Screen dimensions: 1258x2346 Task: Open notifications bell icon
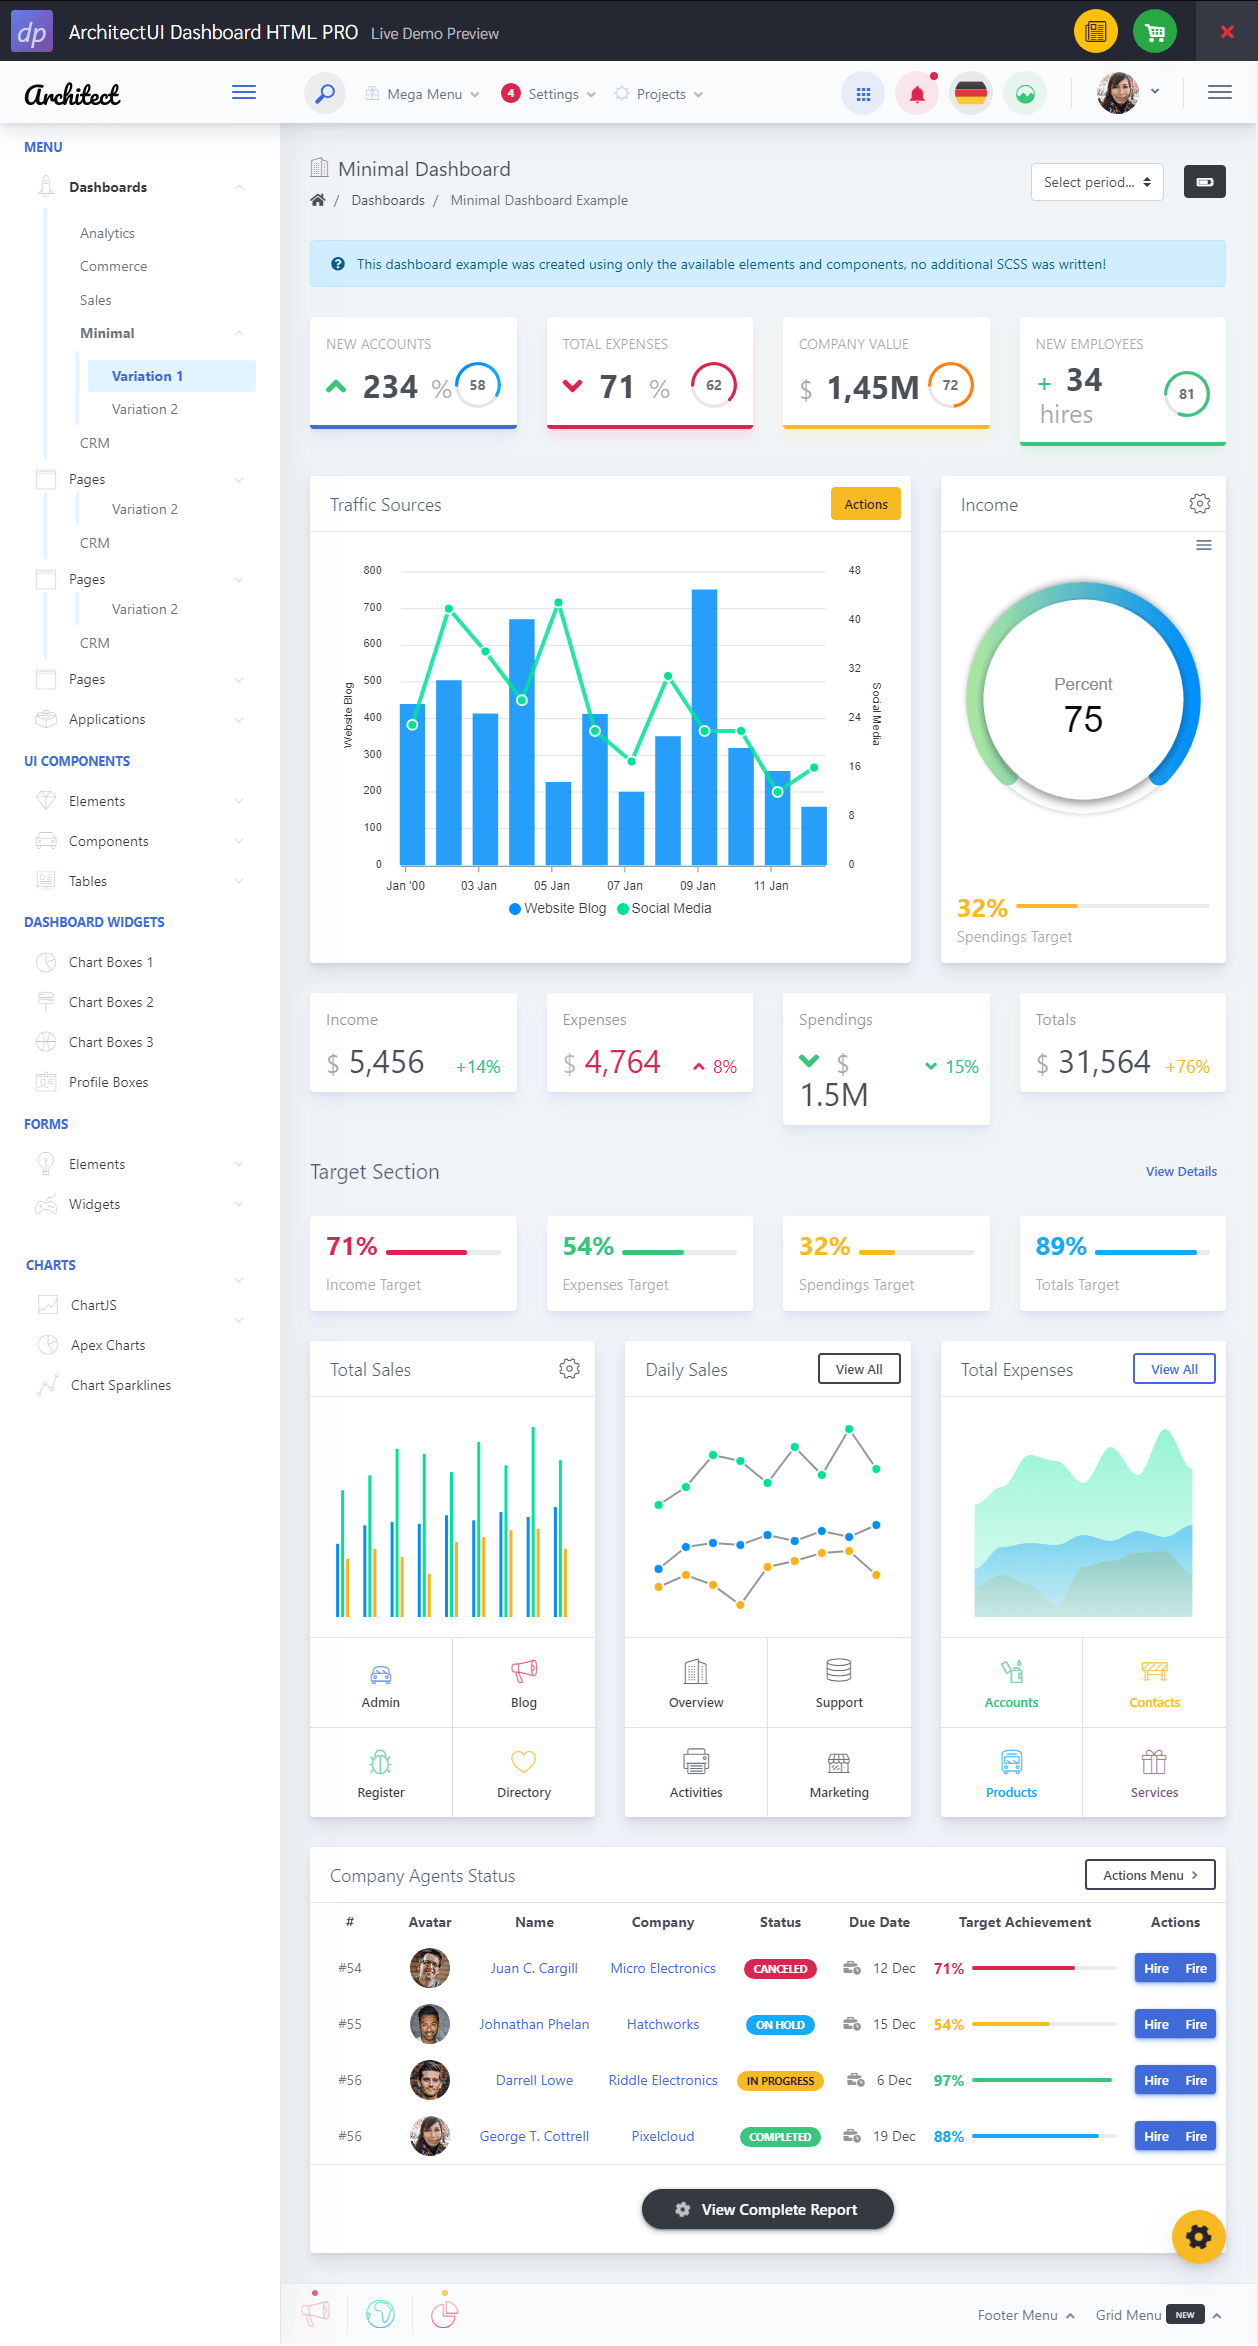917,94
